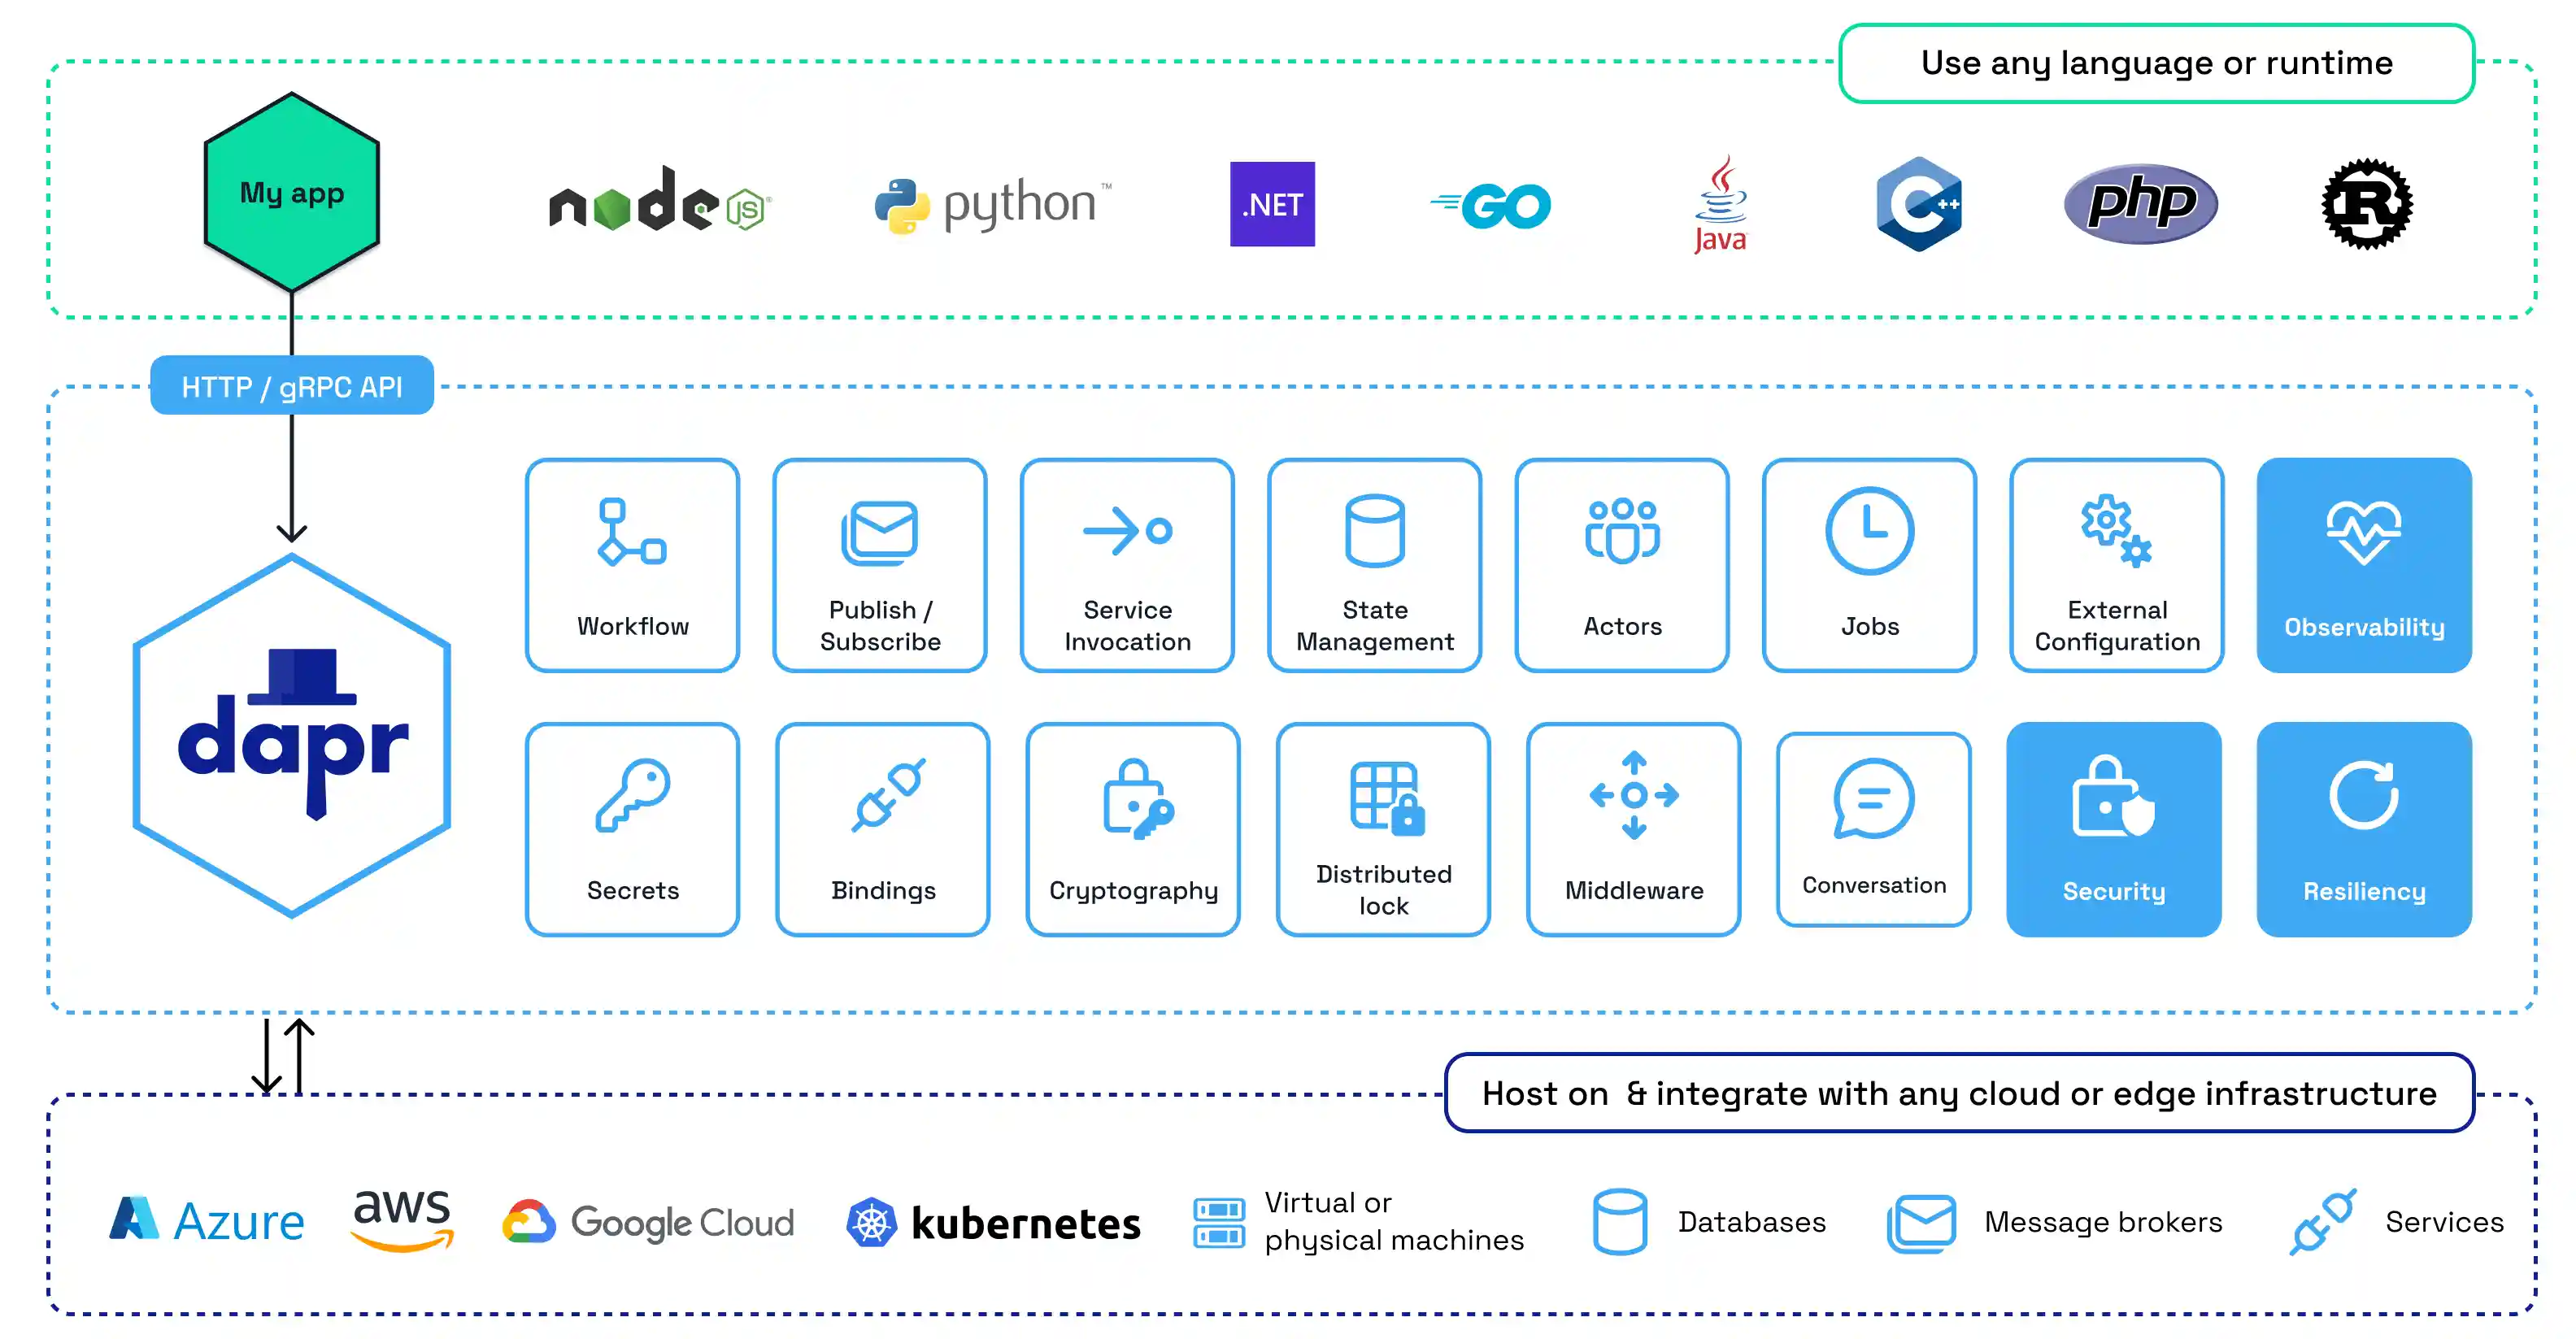Click the My app hexagon

[x=291, y=194]
